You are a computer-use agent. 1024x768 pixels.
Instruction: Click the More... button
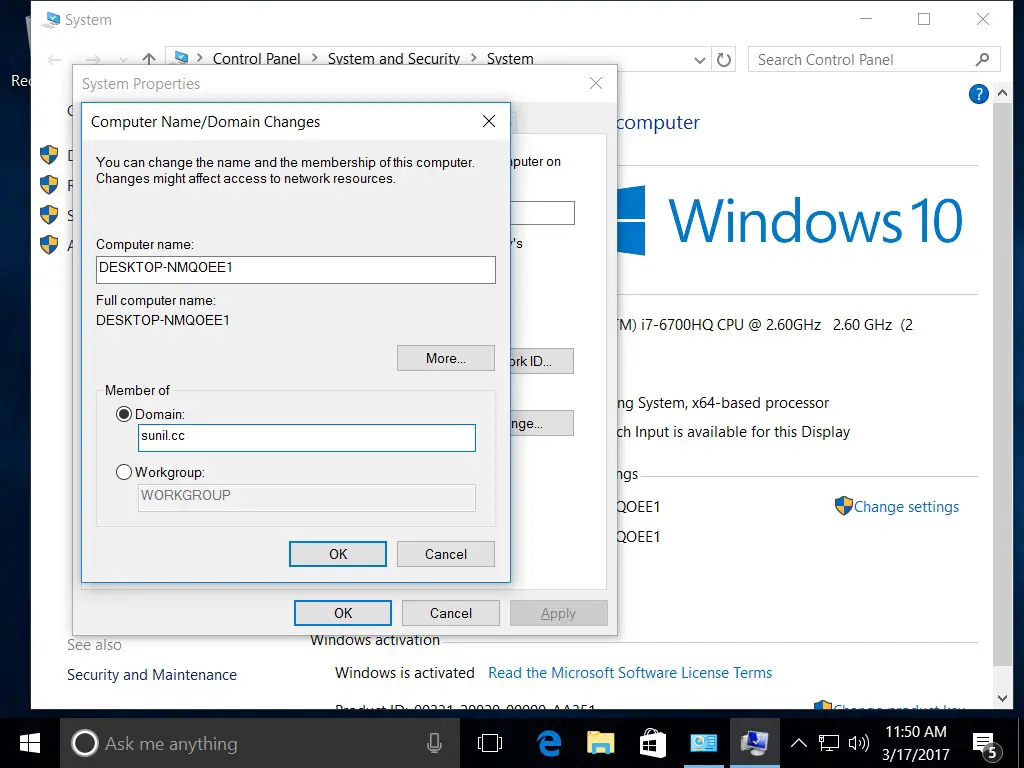point(446,358)
